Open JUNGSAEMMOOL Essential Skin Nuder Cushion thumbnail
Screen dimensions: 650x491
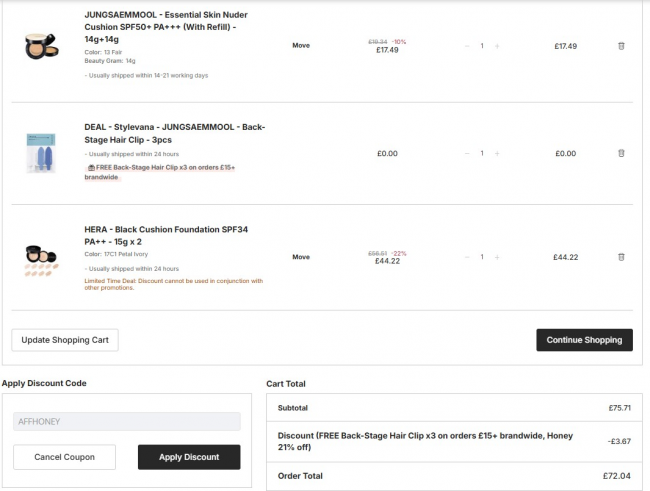pos(42,46)
